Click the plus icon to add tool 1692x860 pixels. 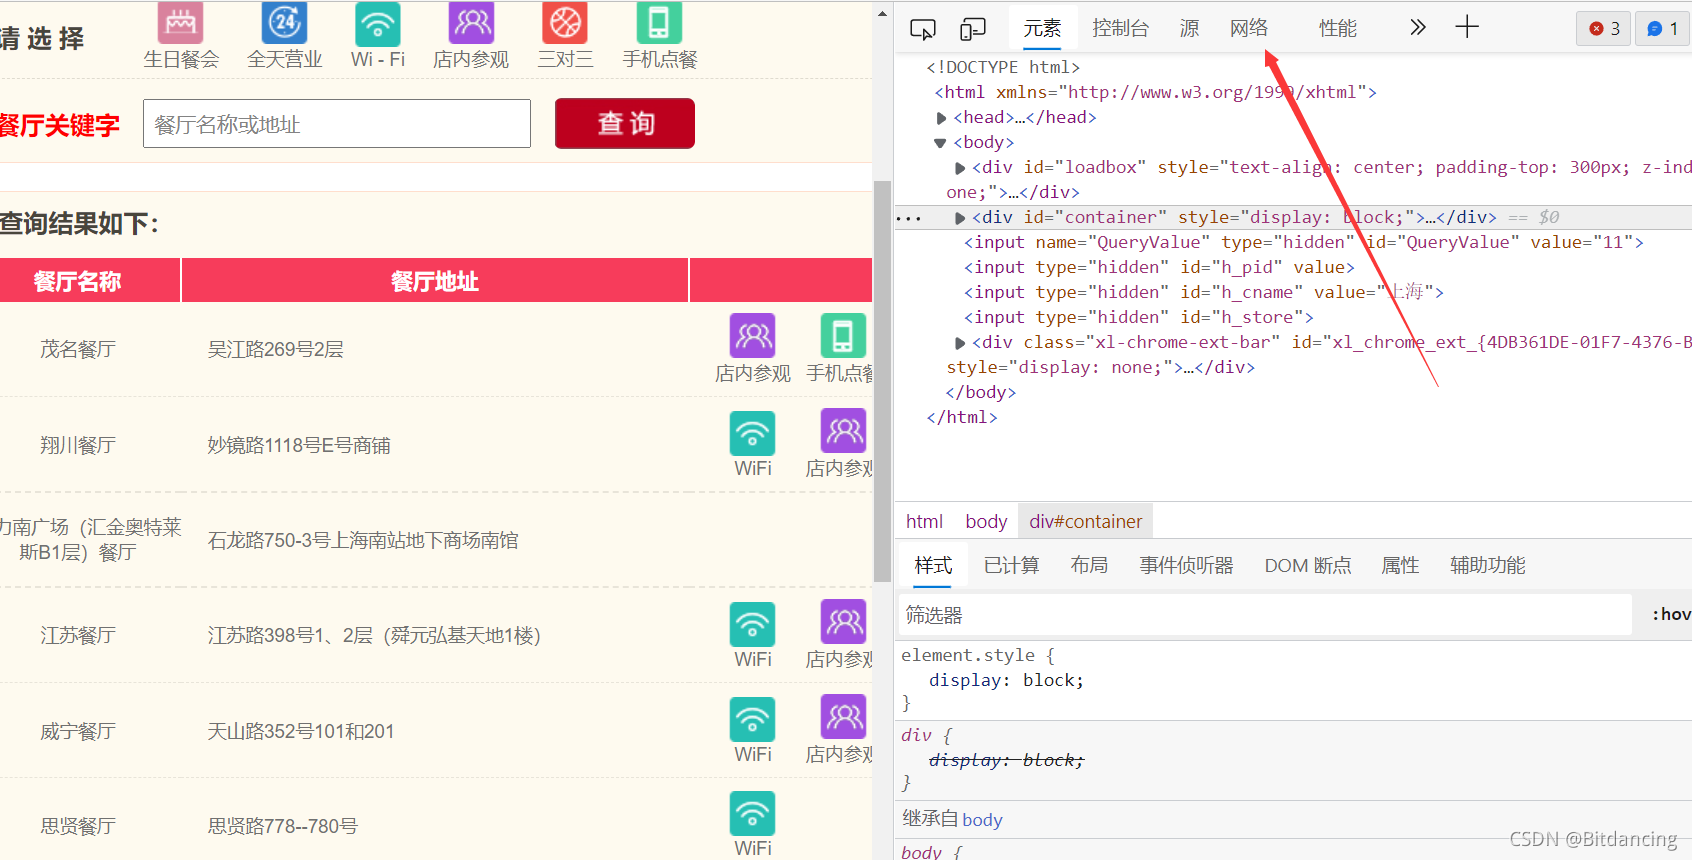coord(1466,27)
